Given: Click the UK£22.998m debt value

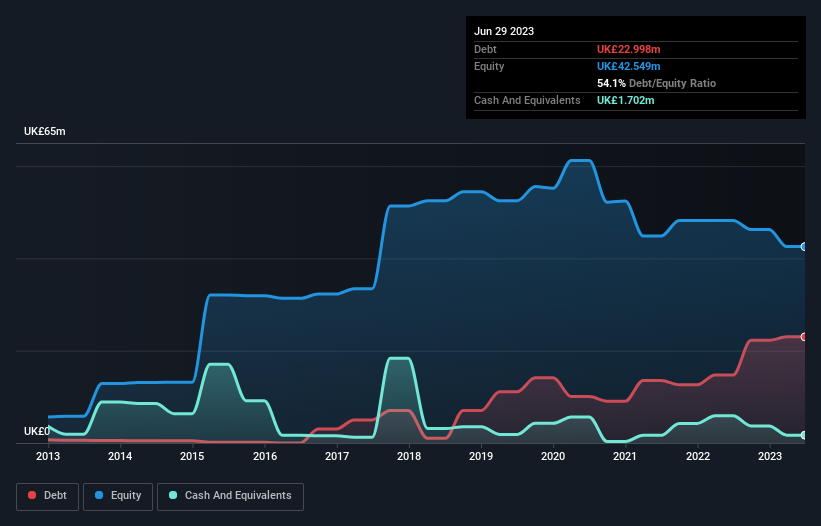Looking at the screenshot, I should [x=628, y=49].
